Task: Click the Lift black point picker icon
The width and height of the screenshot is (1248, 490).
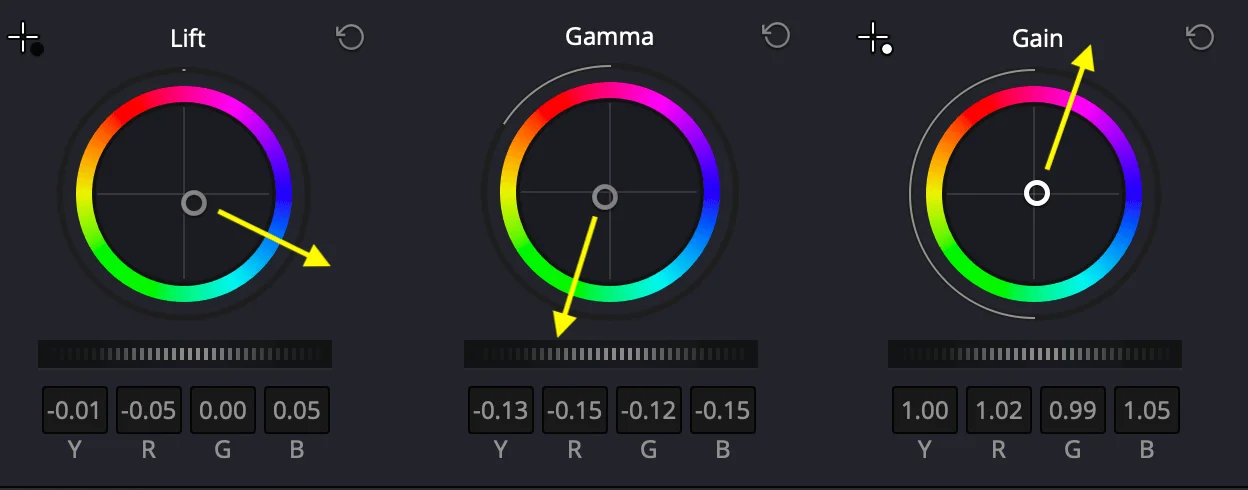Action: (x=24, y=40)
